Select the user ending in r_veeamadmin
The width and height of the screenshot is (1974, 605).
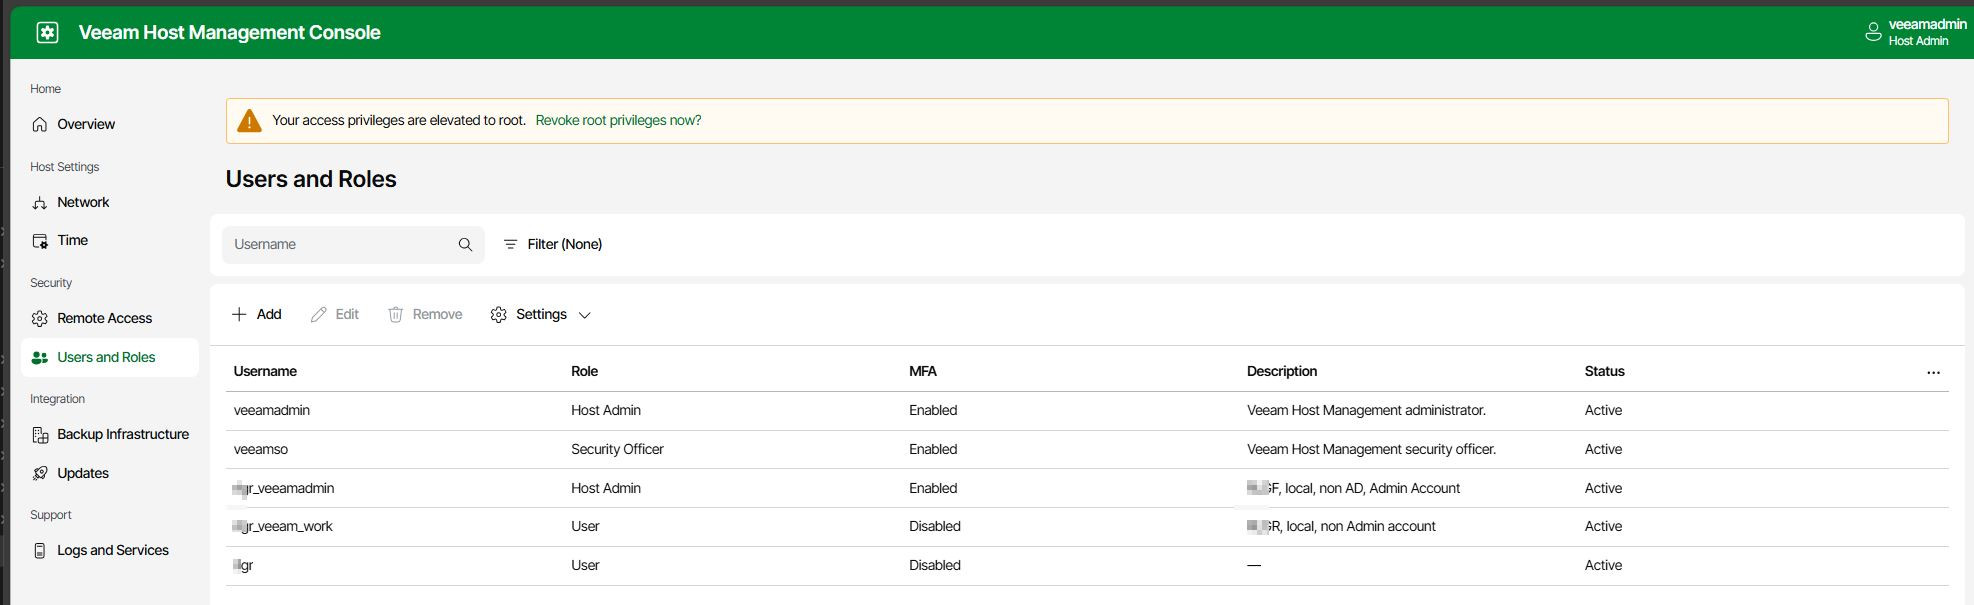(283, 488)
